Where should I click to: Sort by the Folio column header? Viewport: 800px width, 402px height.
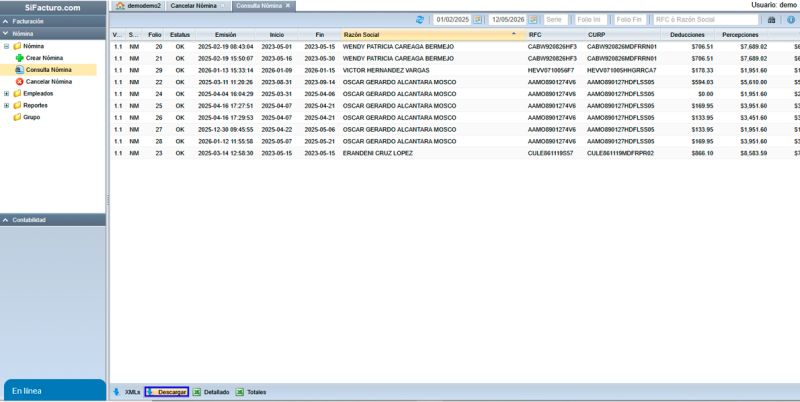click(x=155, y=35)
